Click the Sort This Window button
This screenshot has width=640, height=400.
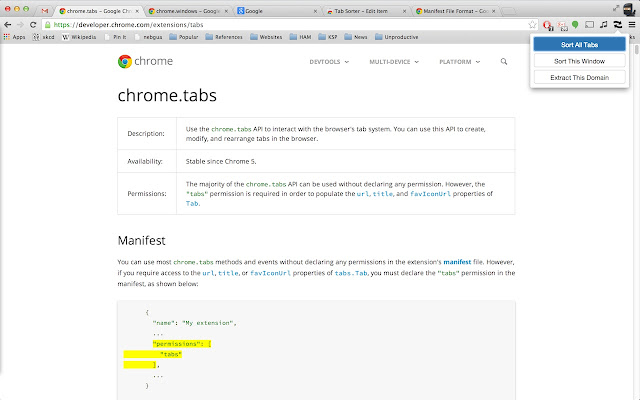579,61
